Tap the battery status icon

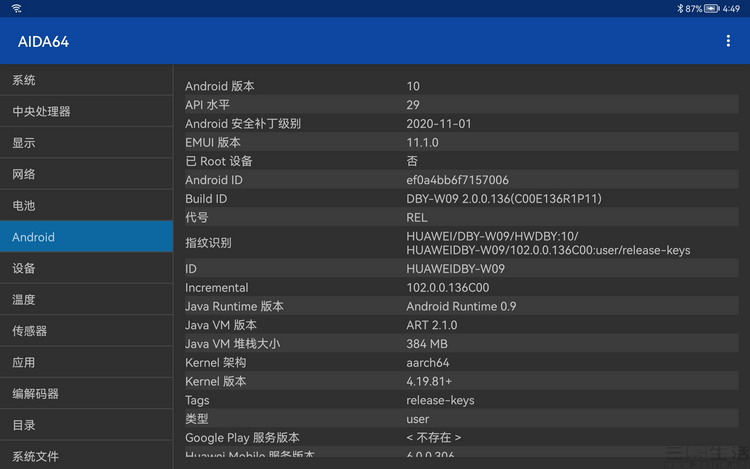click(711, 9)
